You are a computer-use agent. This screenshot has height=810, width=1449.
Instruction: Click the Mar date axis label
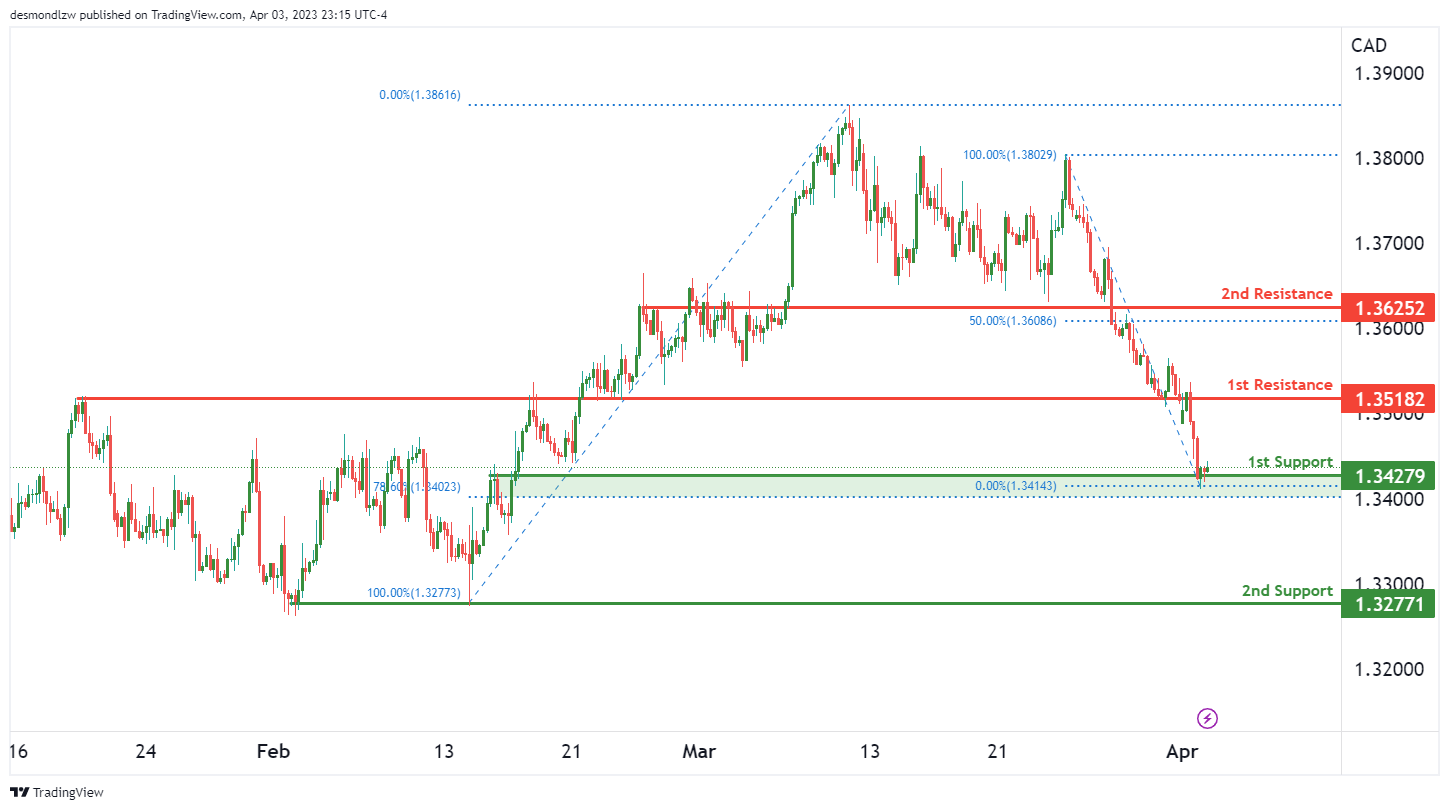coord(699,752)
